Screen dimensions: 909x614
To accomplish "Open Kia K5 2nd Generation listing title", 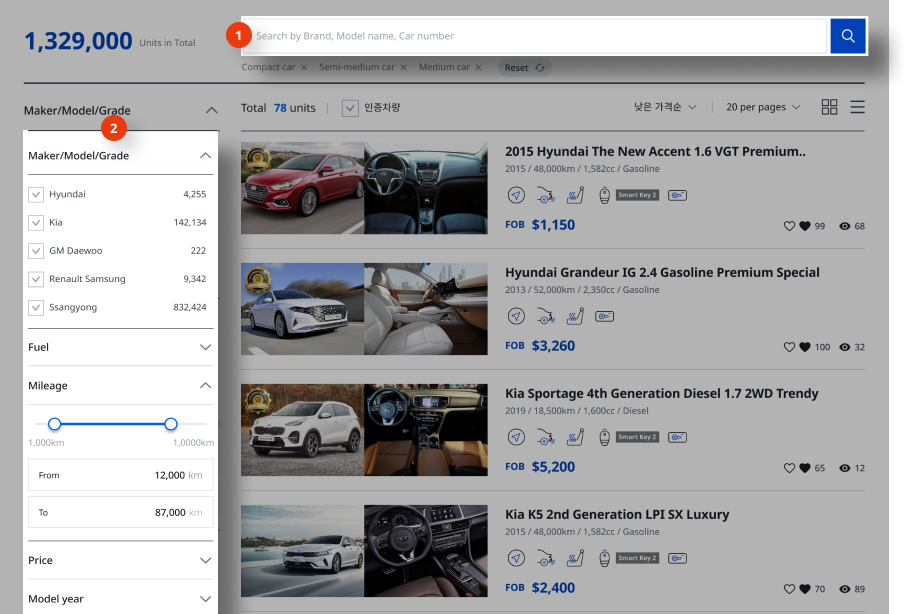I will (x=617, y=515).
